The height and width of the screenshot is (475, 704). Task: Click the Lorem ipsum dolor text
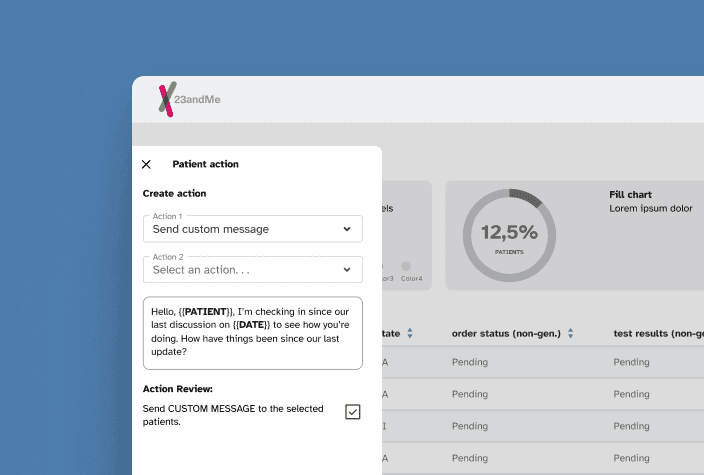click(651, 208)
